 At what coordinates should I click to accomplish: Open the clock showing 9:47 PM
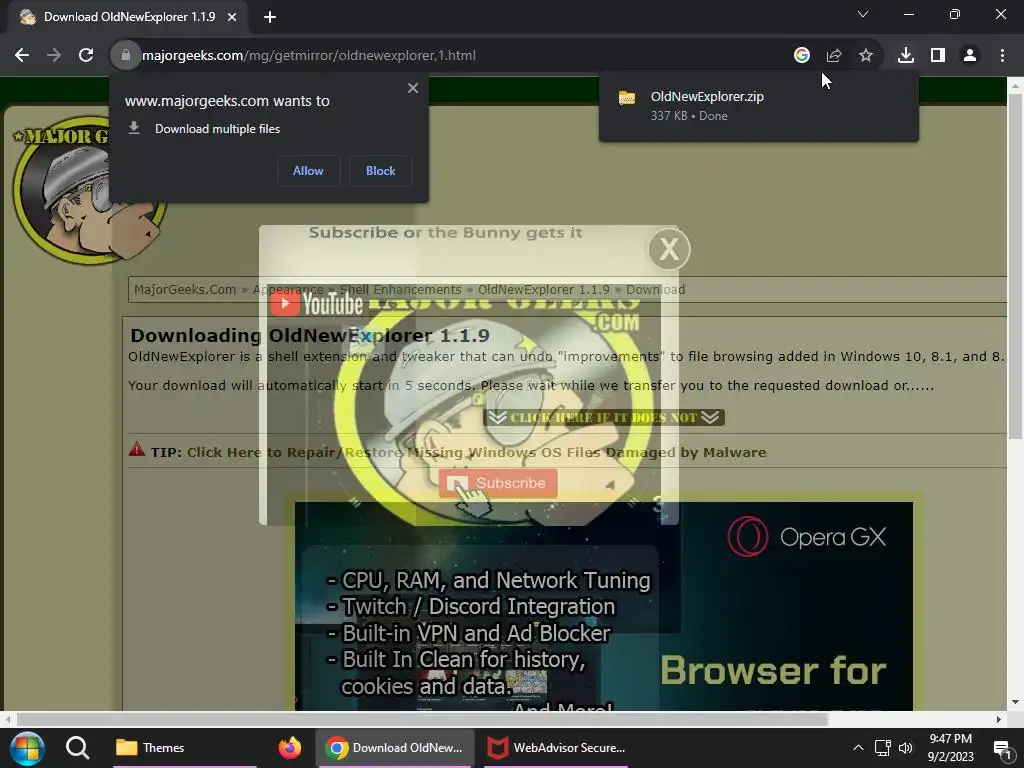(951, 748)
